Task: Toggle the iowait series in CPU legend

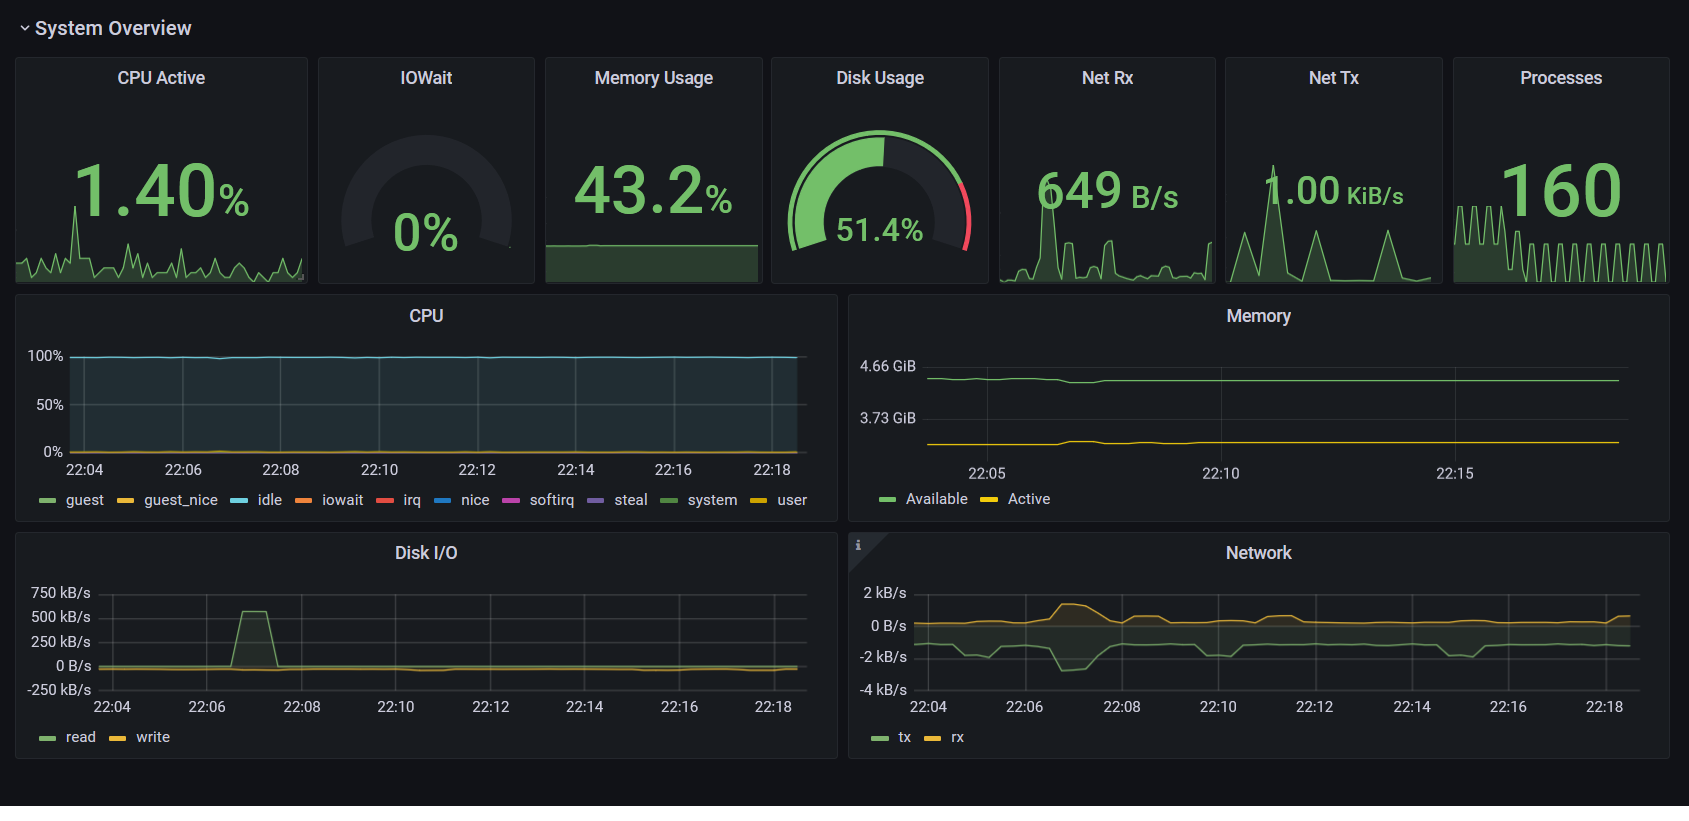Action: click(x=343, y=500)
